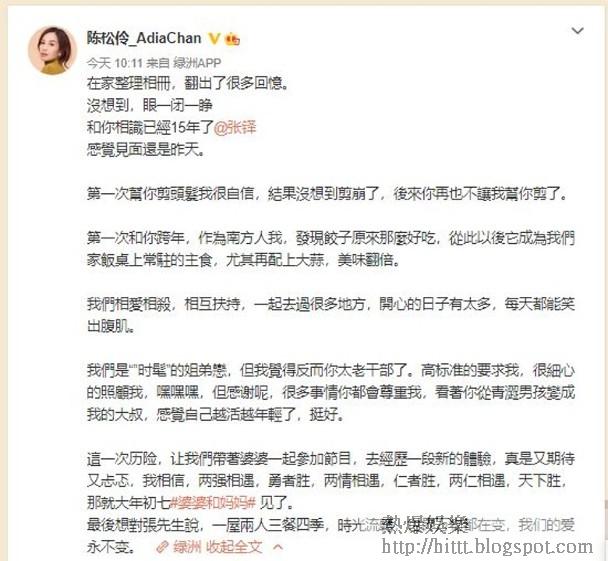Open the #婆婆和妈妈# hashtag topic
This screenshot has height=561, width=608.
click(213, 503)
